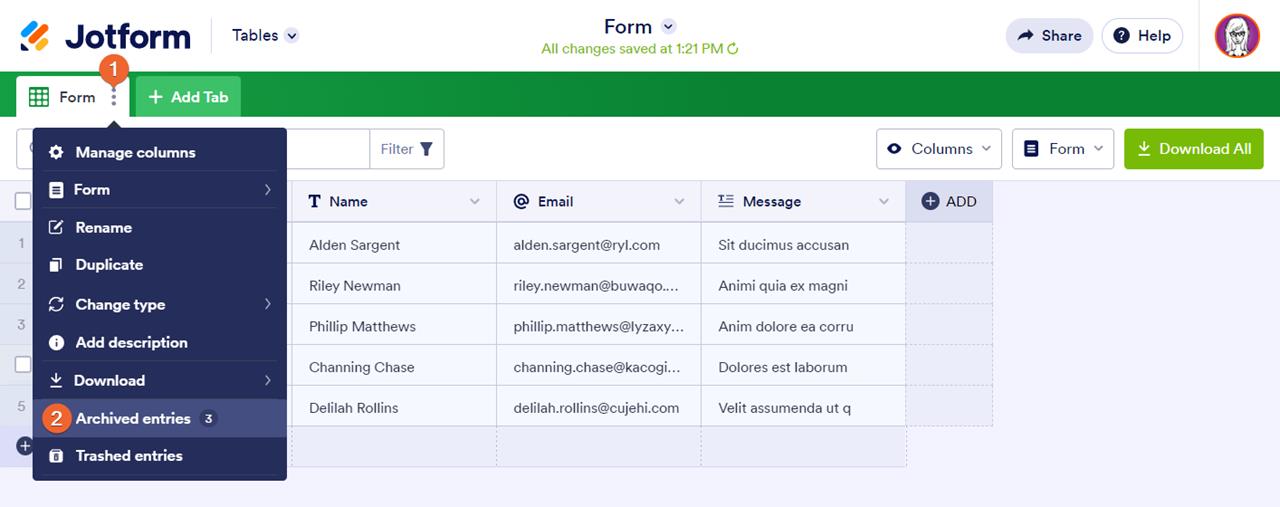Expand the Tables product dropdown
Viewport: 1280px width, 507px height.
tap(292, 36)
